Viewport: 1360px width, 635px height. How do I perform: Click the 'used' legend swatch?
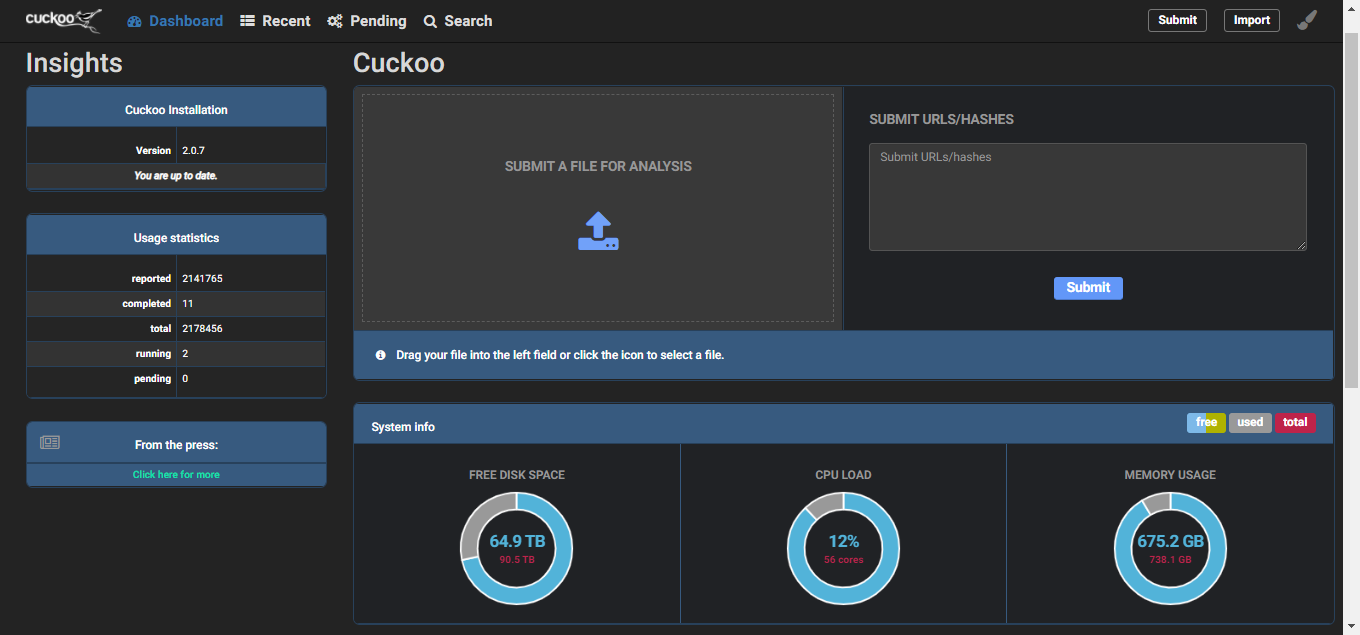(1250, 423)
